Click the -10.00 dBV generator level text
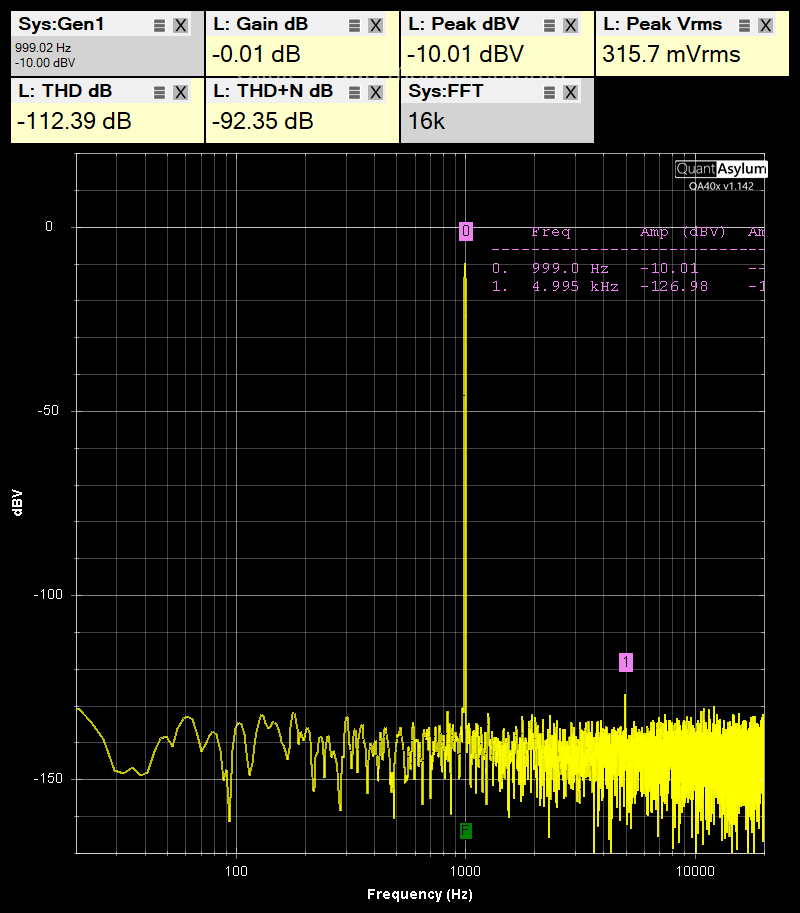The height and width of the screenshot is (913, 800). tap(45, 63)
